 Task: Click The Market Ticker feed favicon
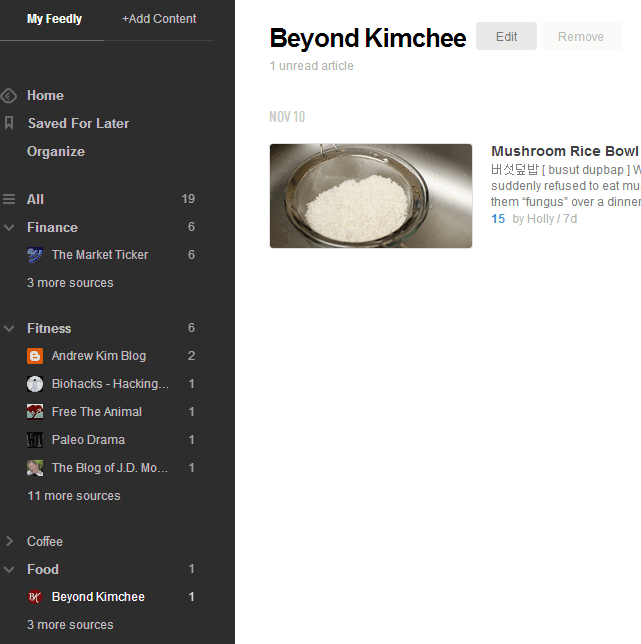(35, 255)
